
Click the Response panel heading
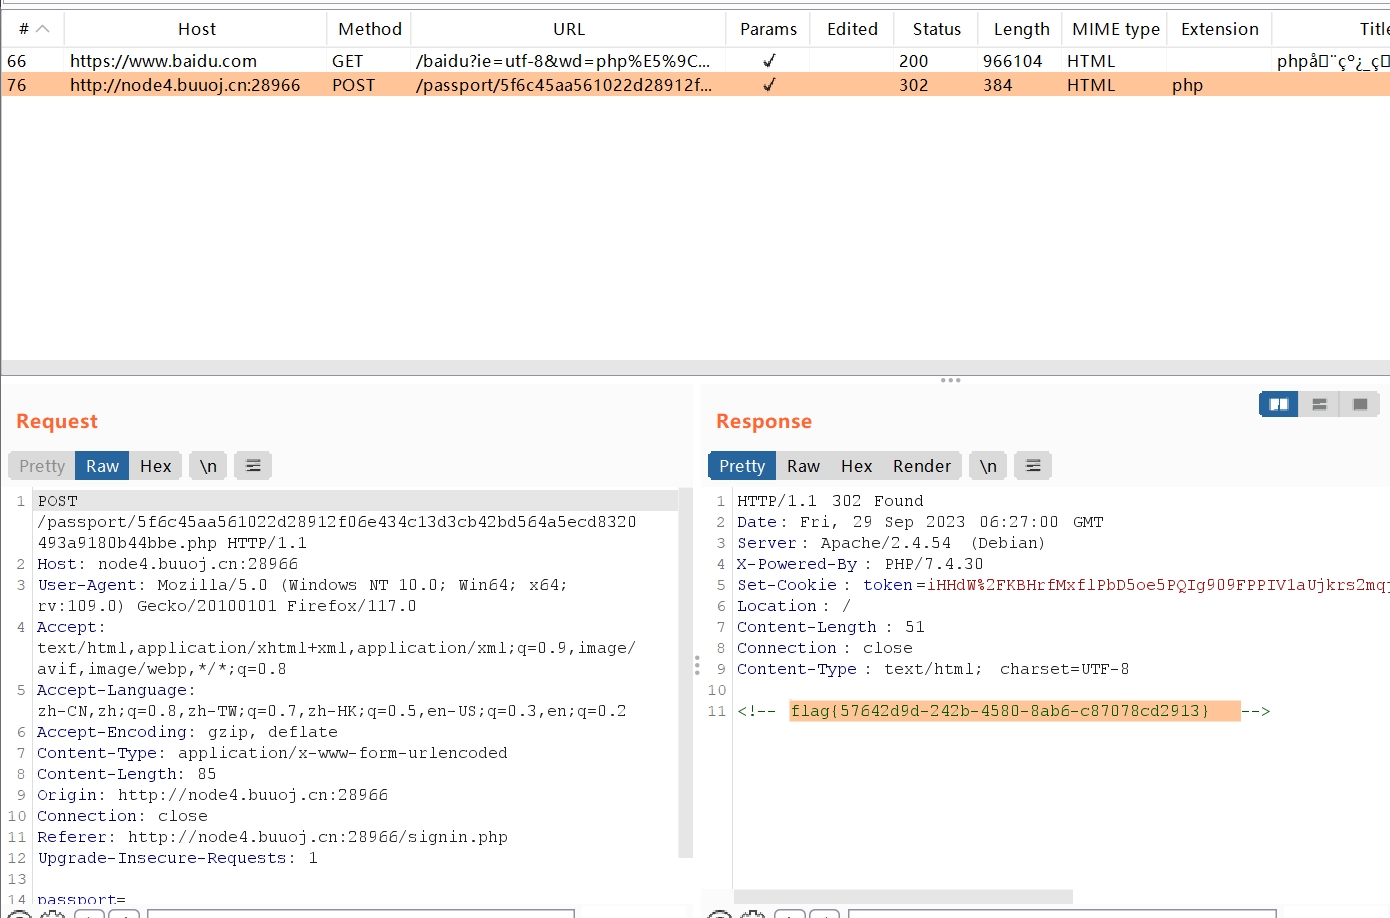(764, 421)
